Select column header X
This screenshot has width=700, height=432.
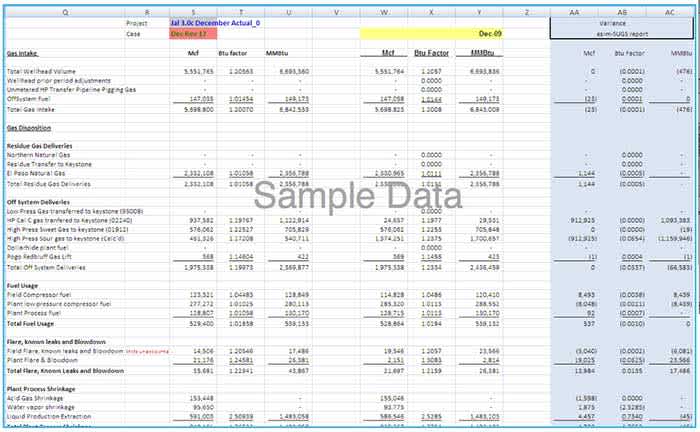(x=431, y=12)
